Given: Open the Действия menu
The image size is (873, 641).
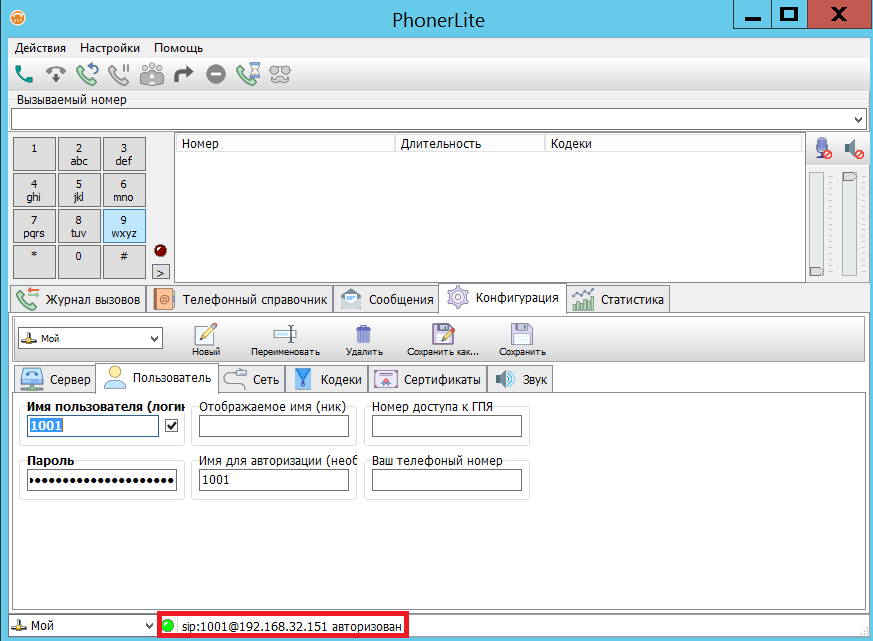Looking at the screenshot, I should tap(40, 48).
